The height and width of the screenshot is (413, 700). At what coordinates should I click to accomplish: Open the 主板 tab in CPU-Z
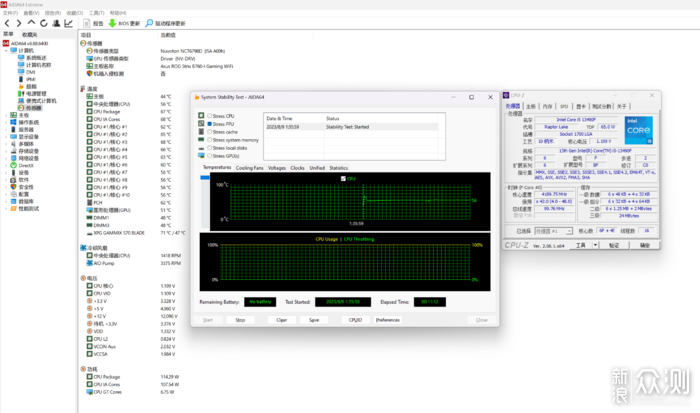(531, 106)
